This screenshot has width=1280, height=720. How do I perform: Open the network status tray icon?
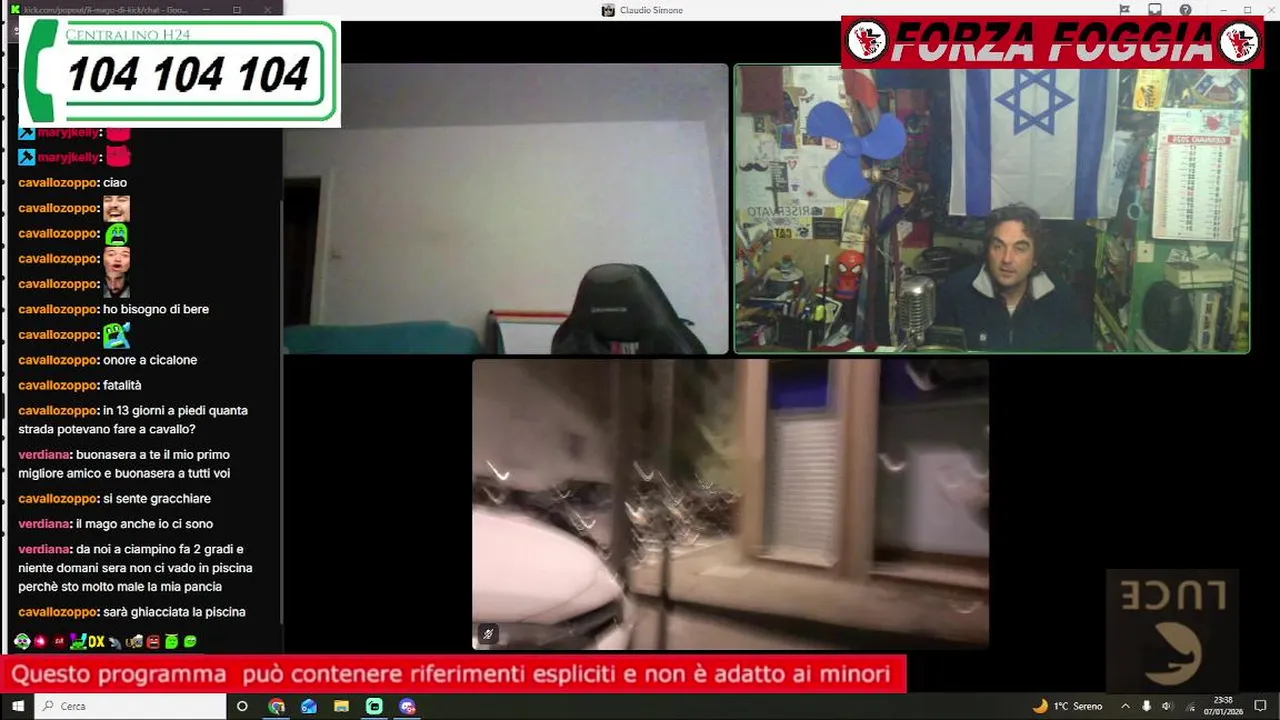coord(1190,706)
